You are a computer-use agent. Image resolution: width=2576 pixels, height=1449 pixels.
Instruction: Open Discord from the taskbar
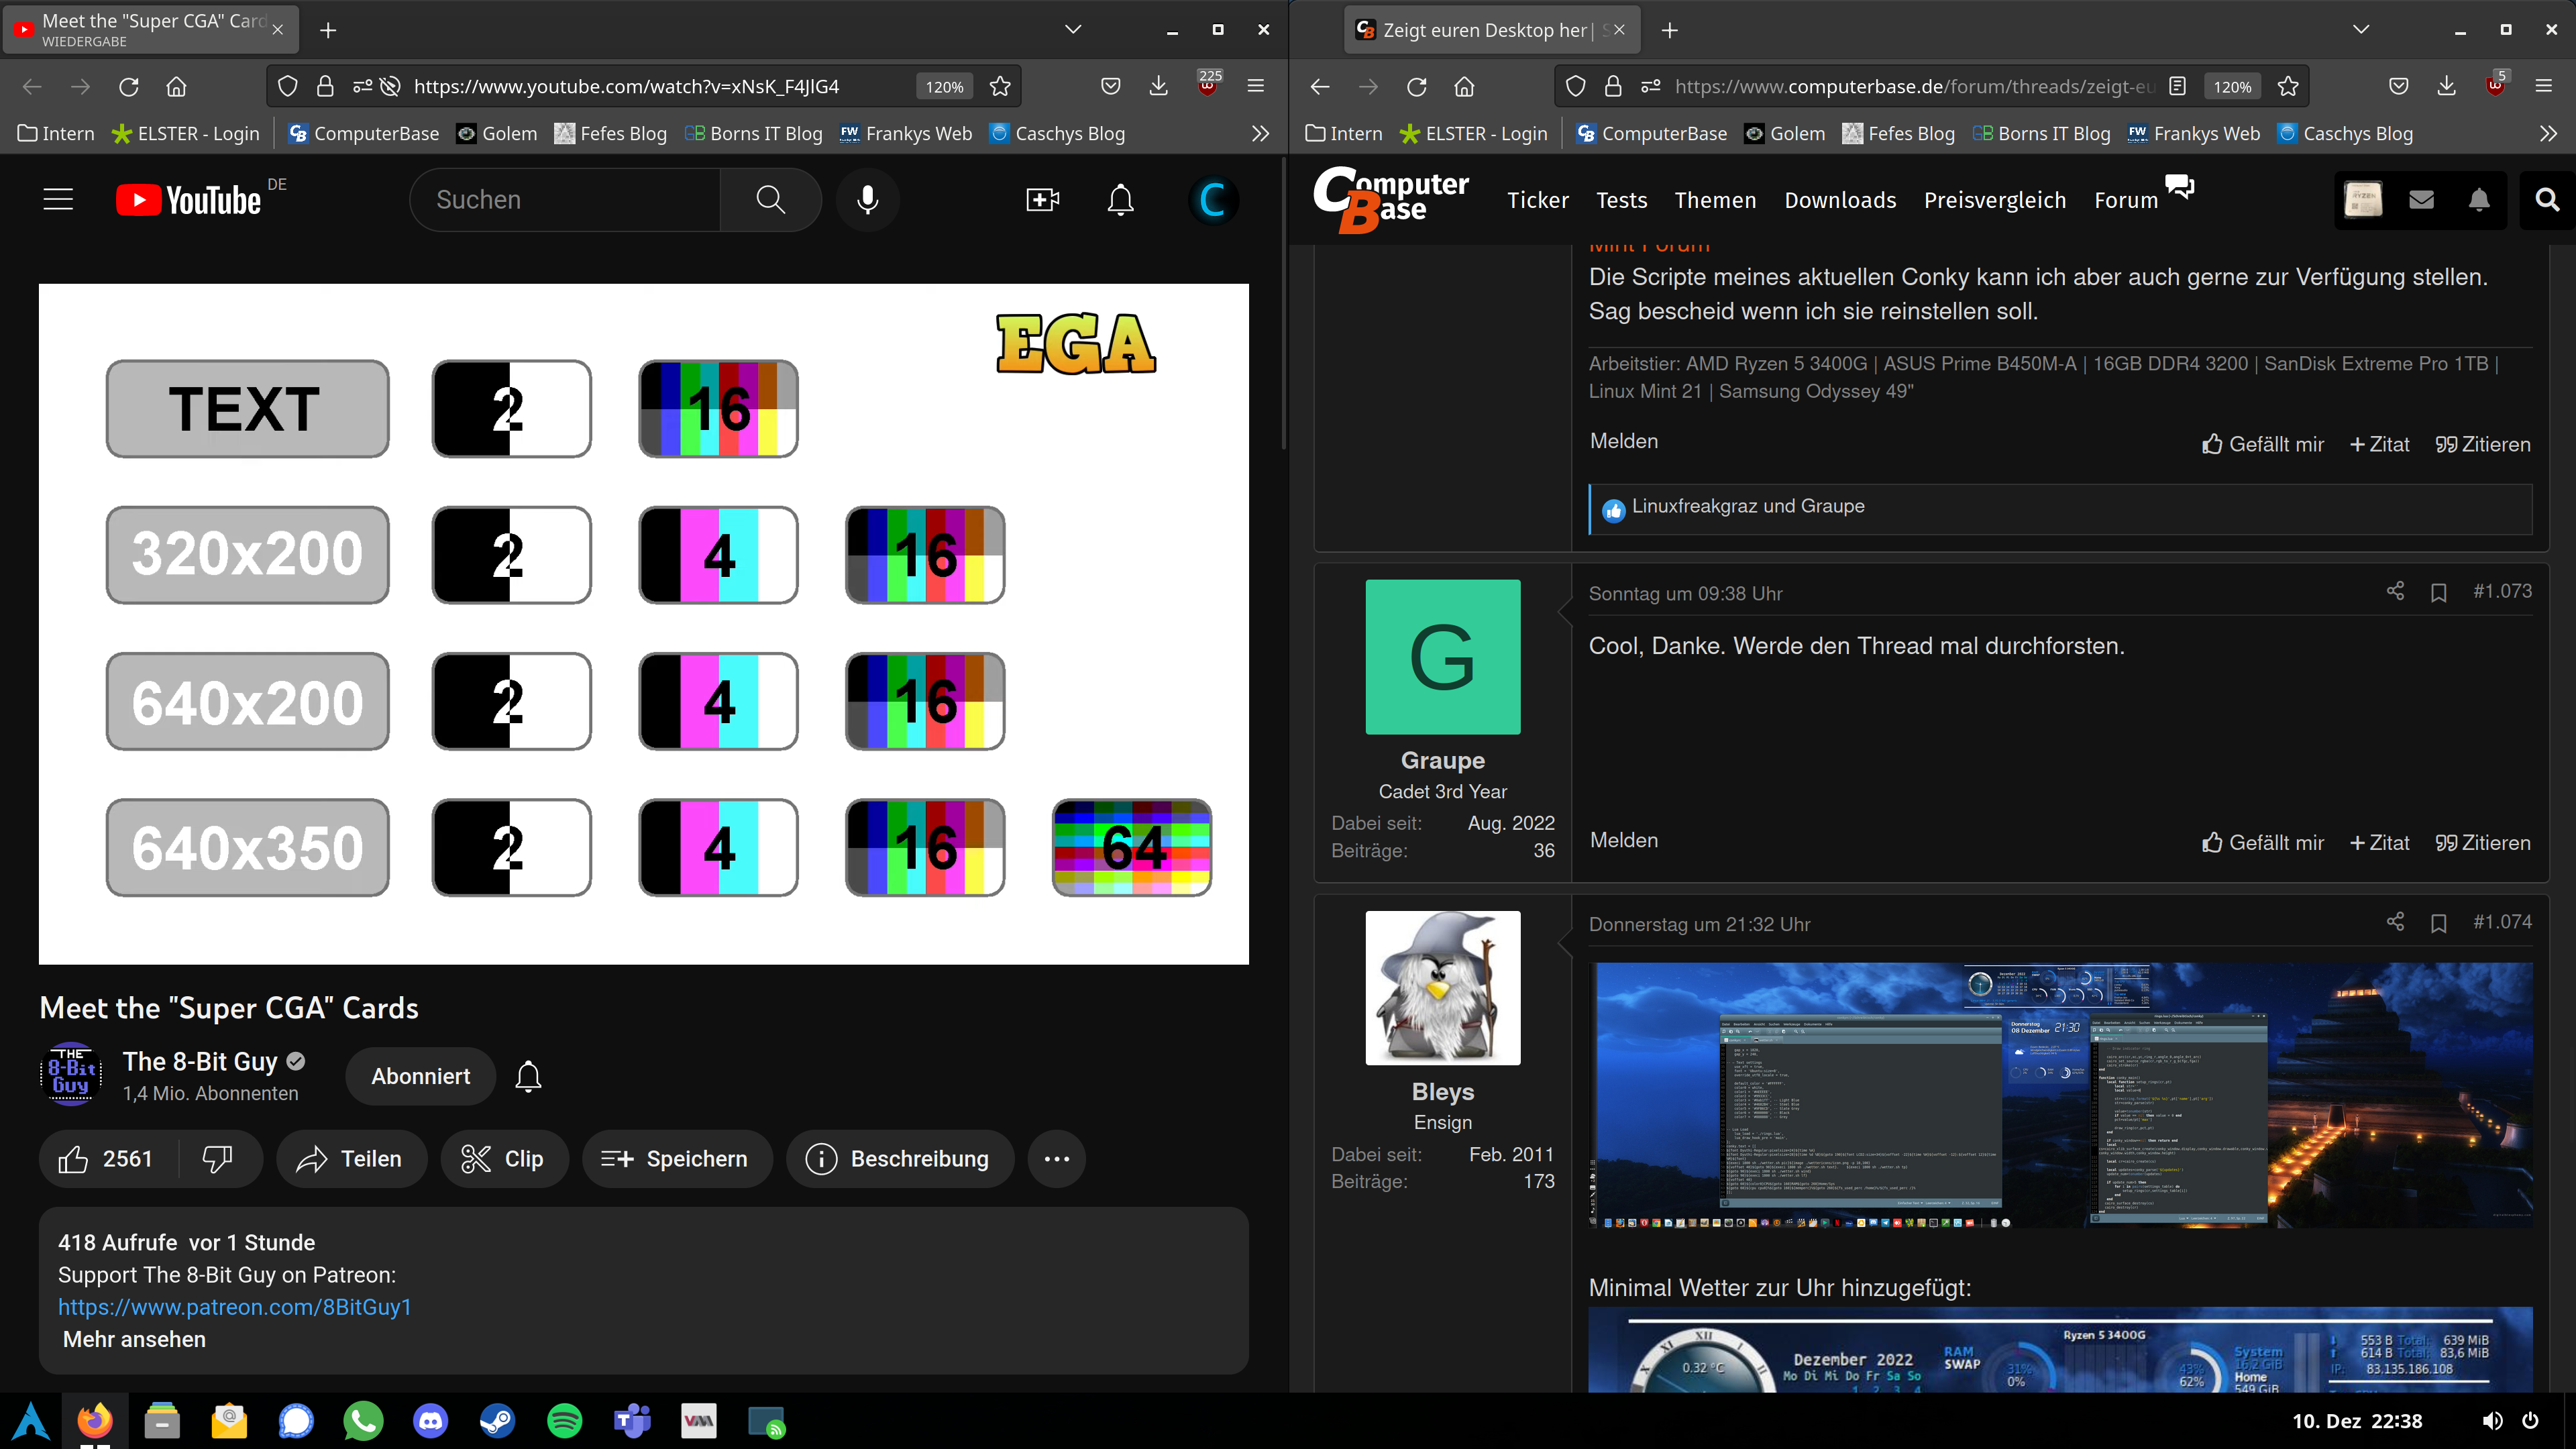(x=430, y=1420)
